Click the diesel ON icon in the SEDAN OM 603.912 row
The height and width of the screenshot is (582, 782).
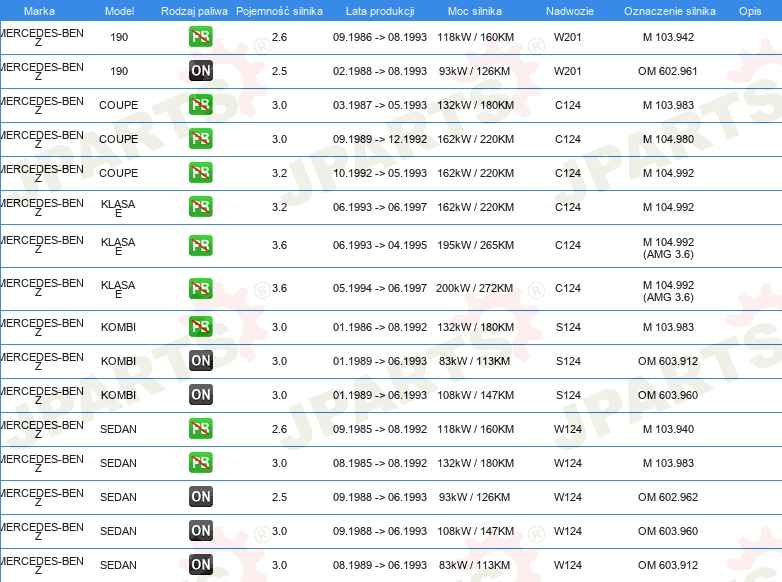tap(201, 564)
